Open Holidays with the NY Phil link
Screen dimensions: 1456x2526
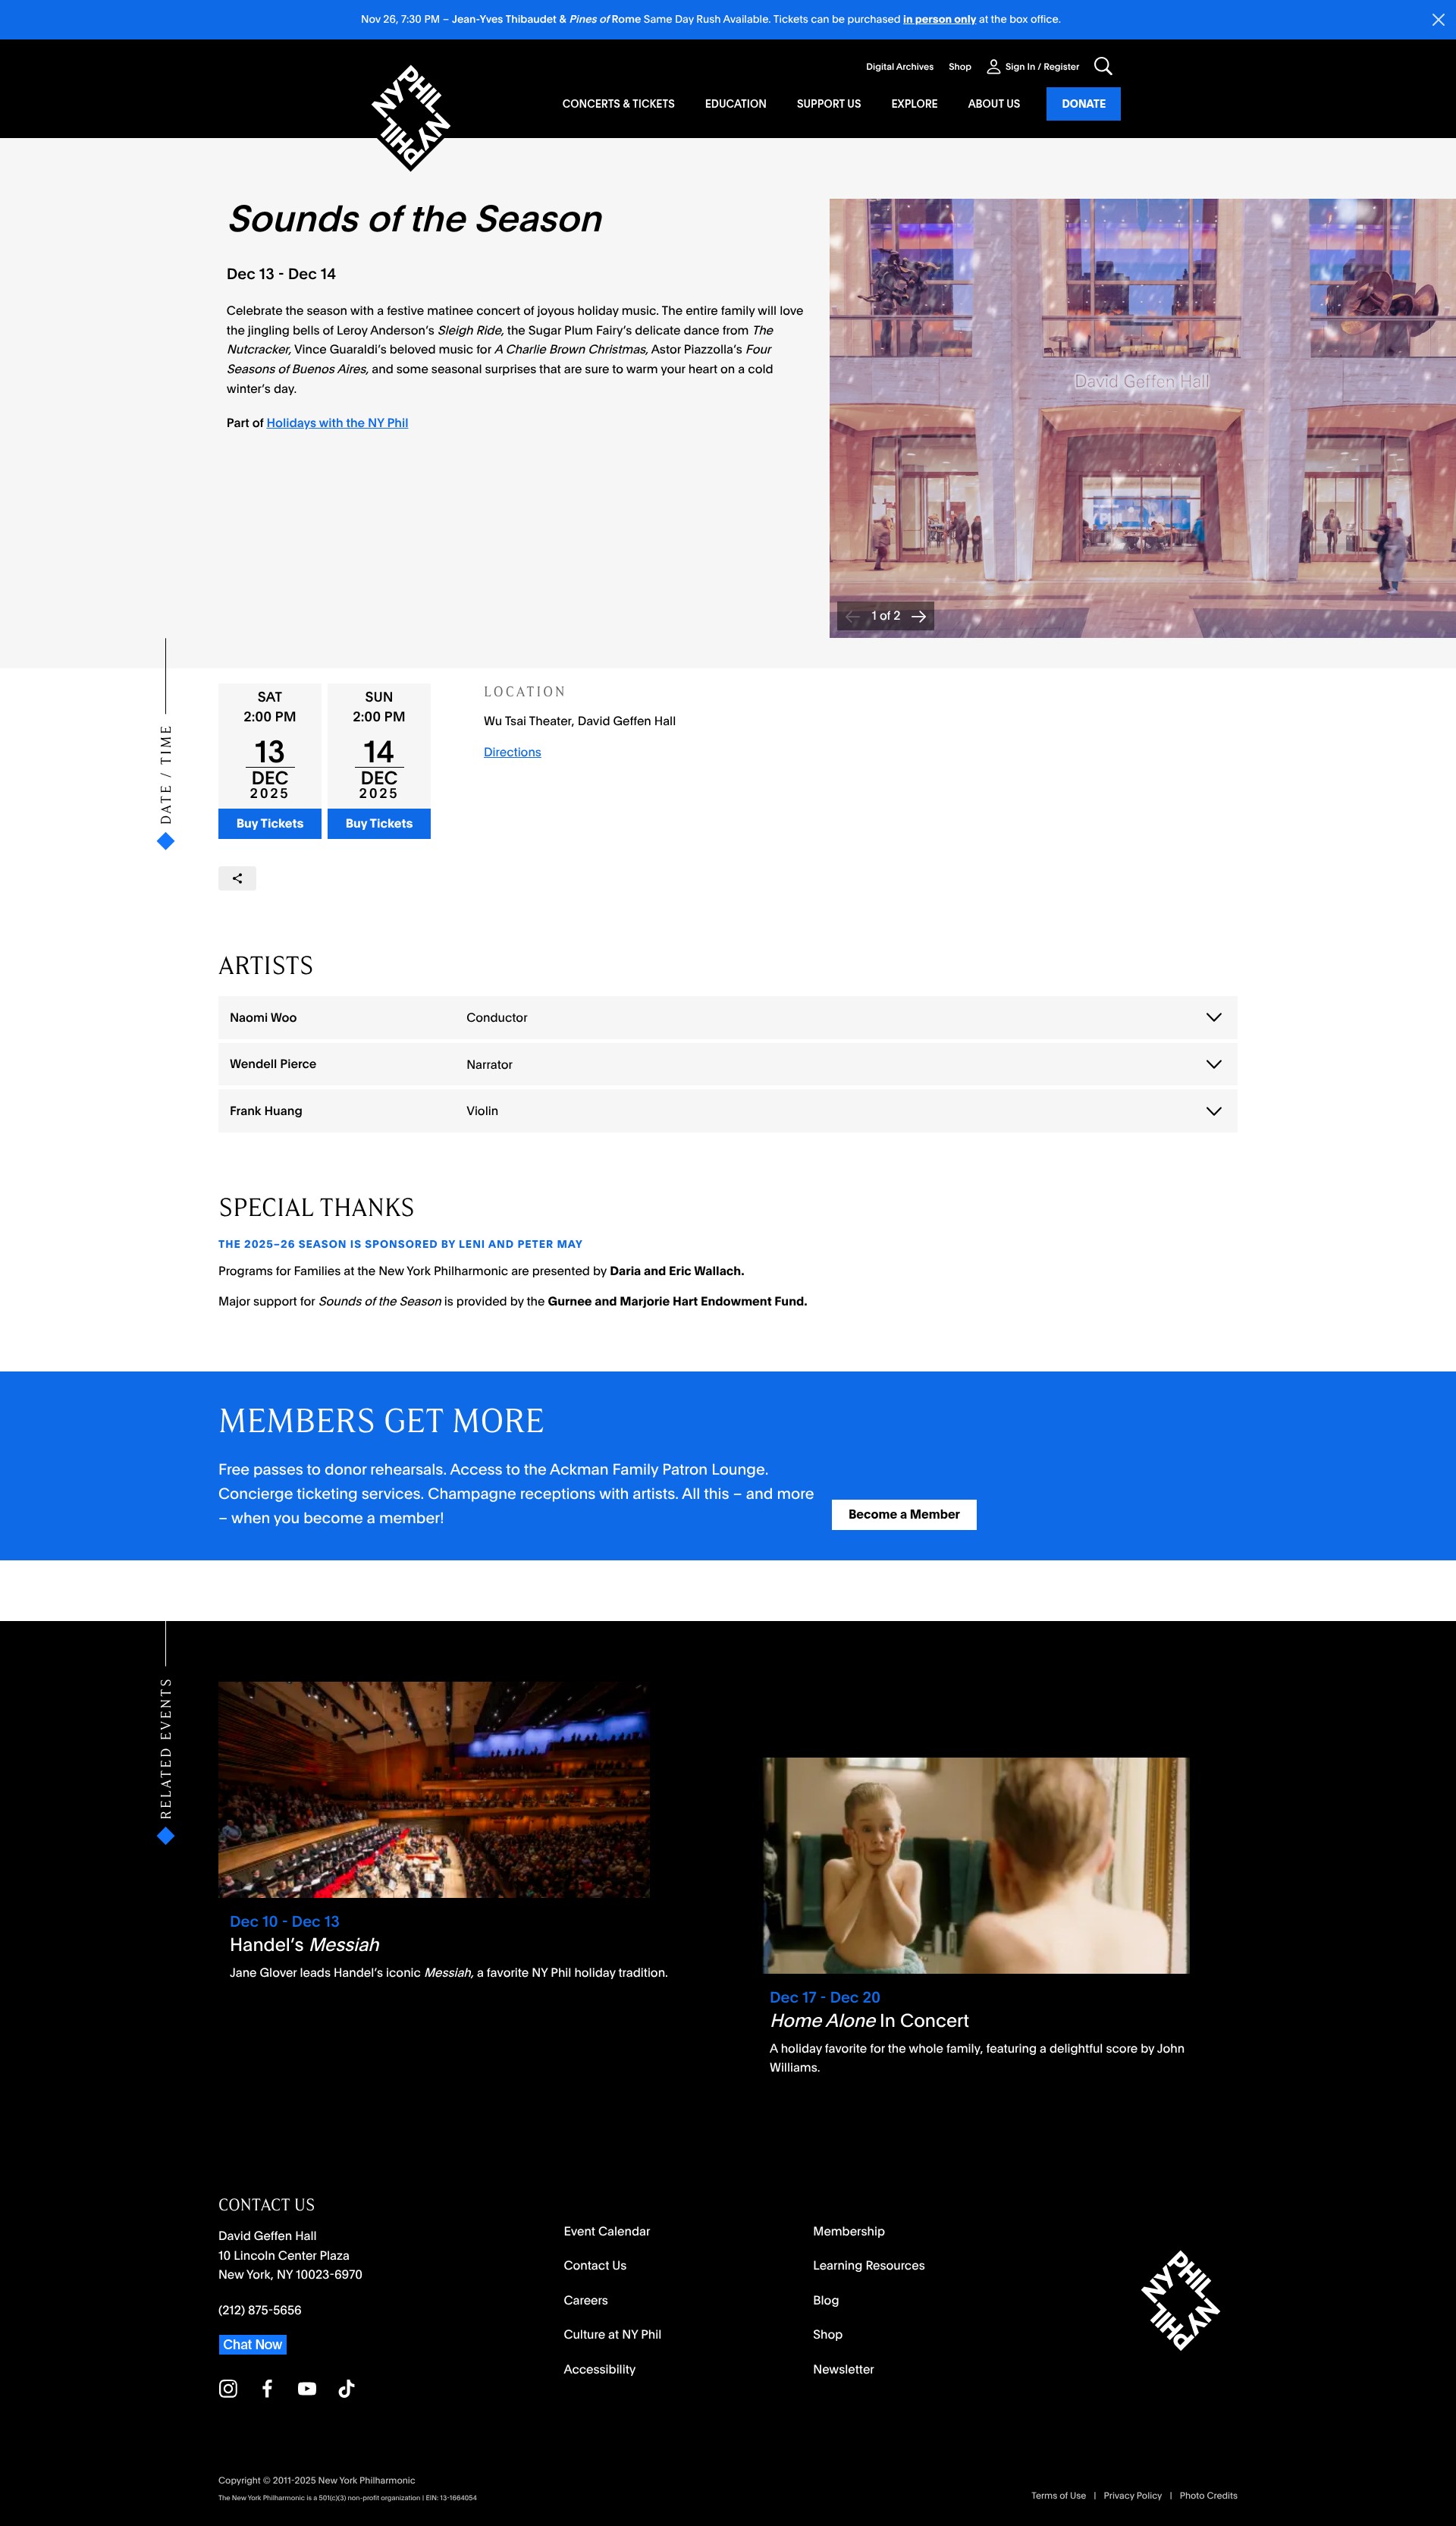tap(337, 423)
